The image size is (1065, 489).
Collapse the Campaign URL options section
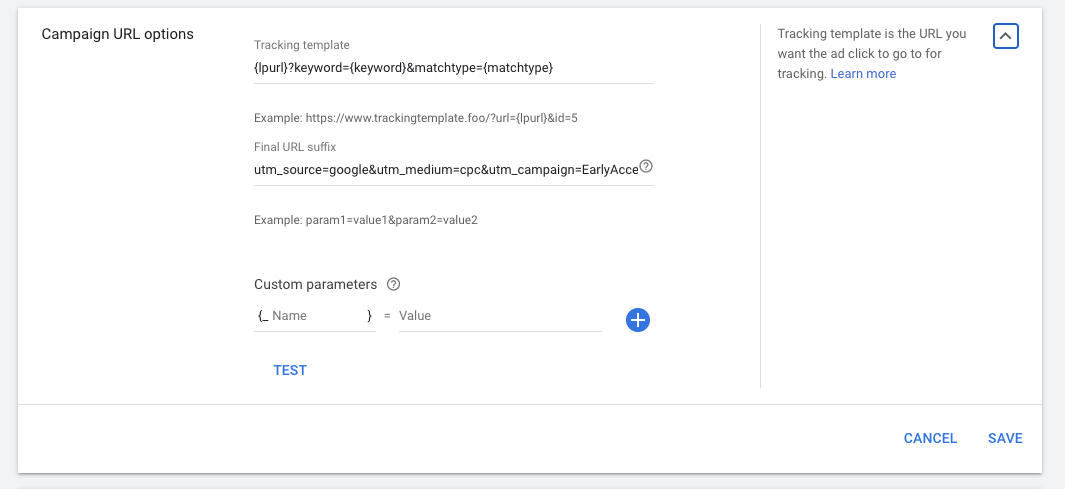1006,36
